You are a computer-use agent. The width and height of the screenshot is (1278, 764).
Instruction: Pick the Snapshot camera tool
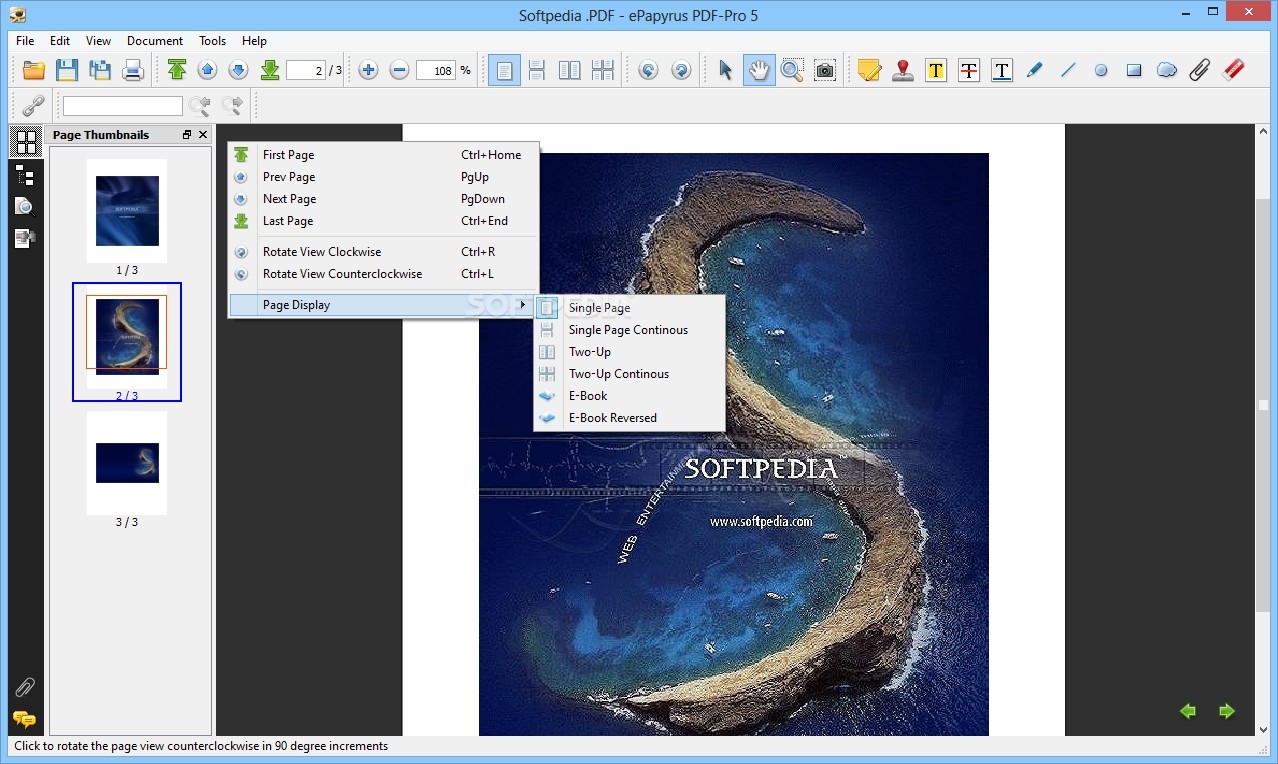(825, 70)
